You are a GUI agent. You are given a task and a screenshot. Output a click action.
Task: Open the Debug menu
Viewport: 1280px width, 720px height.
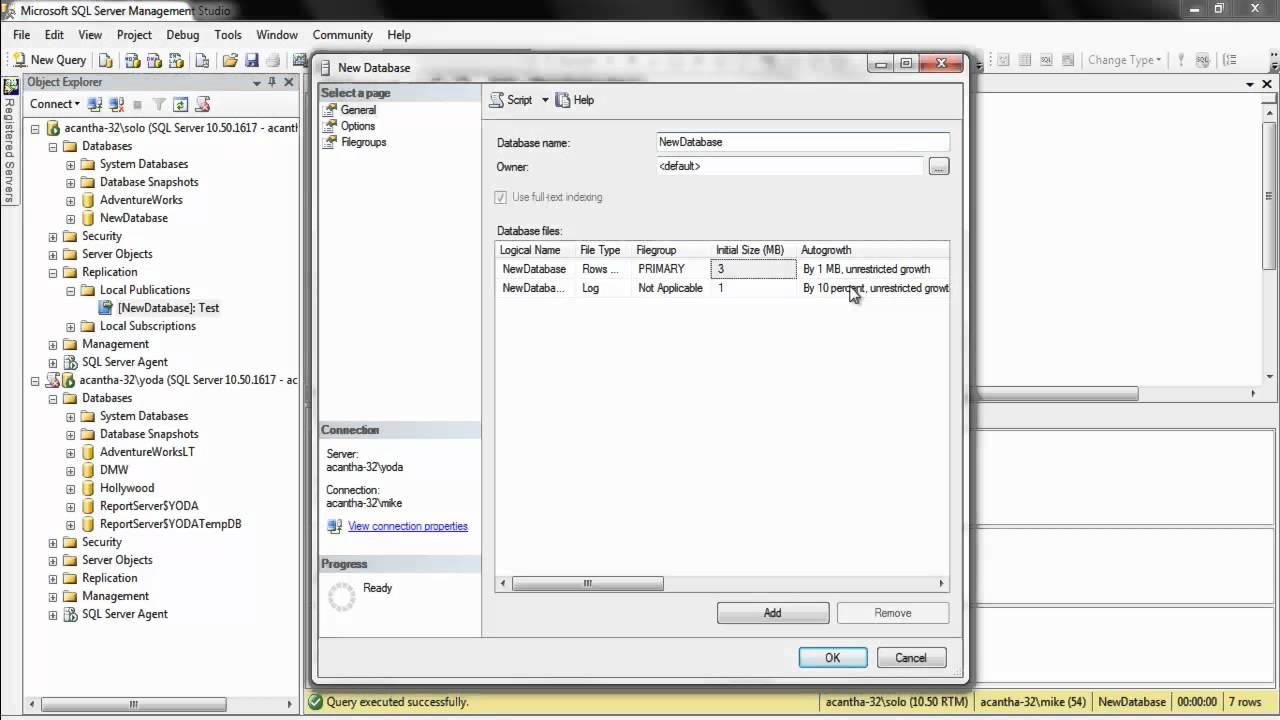tap(183, 35)
